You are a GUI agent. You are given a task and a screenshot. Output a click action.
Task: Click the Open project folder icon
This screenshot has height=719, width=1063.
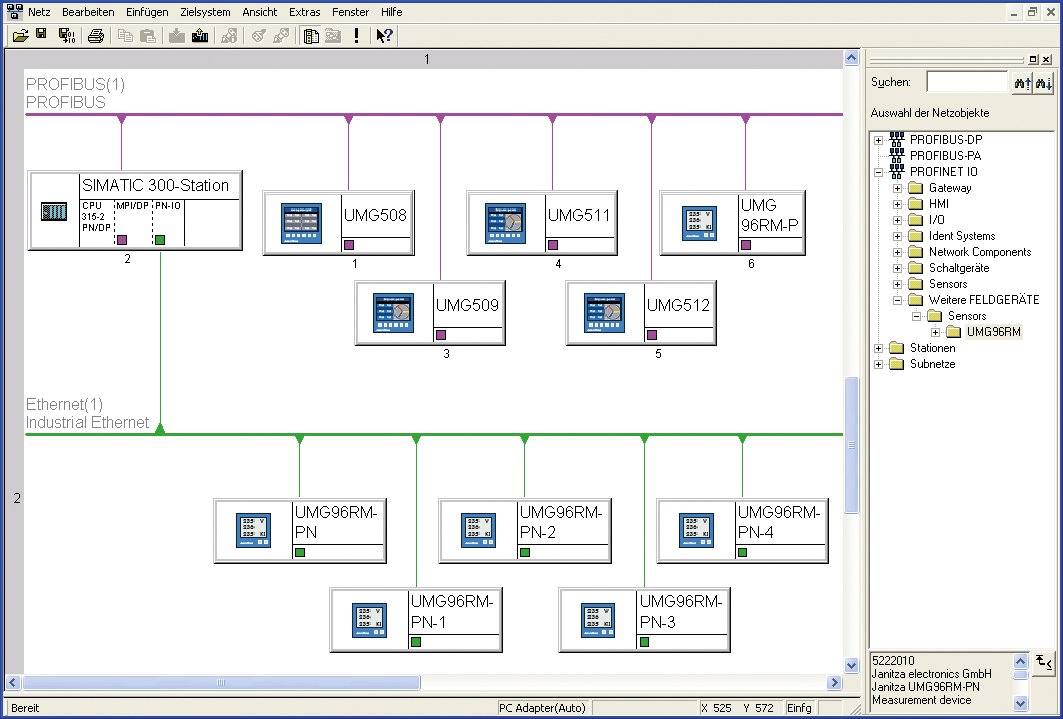click(x=20, y=36)
